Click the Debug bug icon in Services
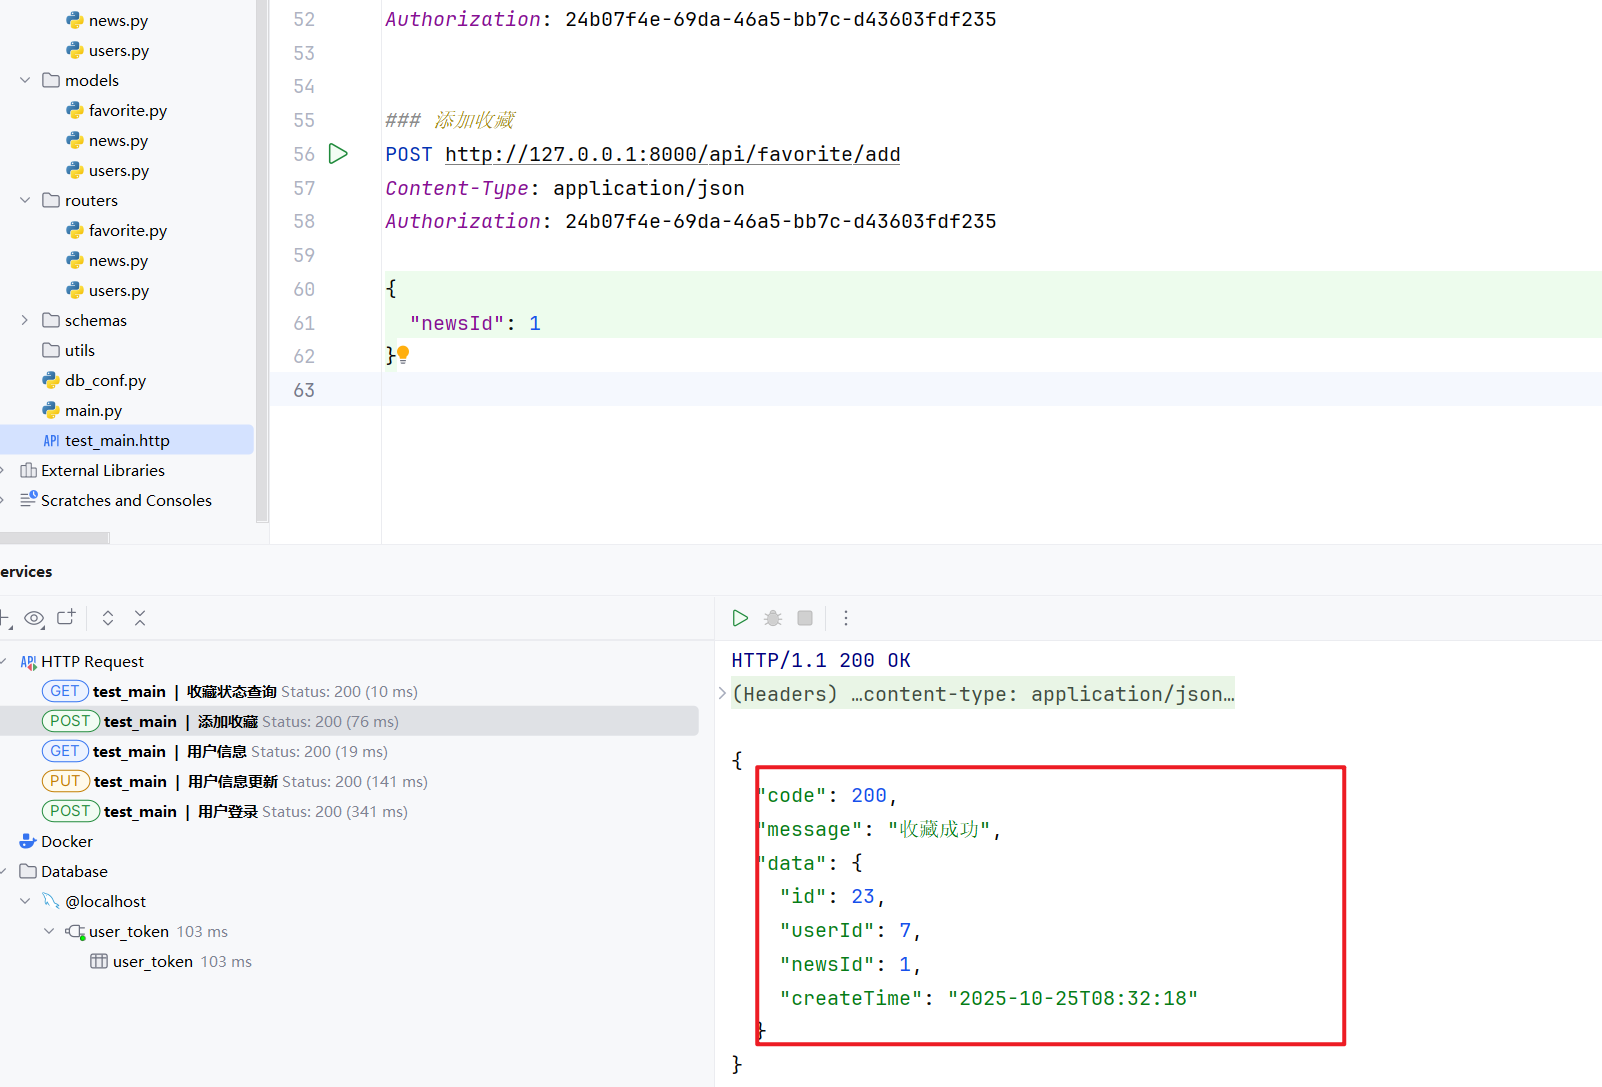This screenshot has height=1087, width=1602. [773, 618]
